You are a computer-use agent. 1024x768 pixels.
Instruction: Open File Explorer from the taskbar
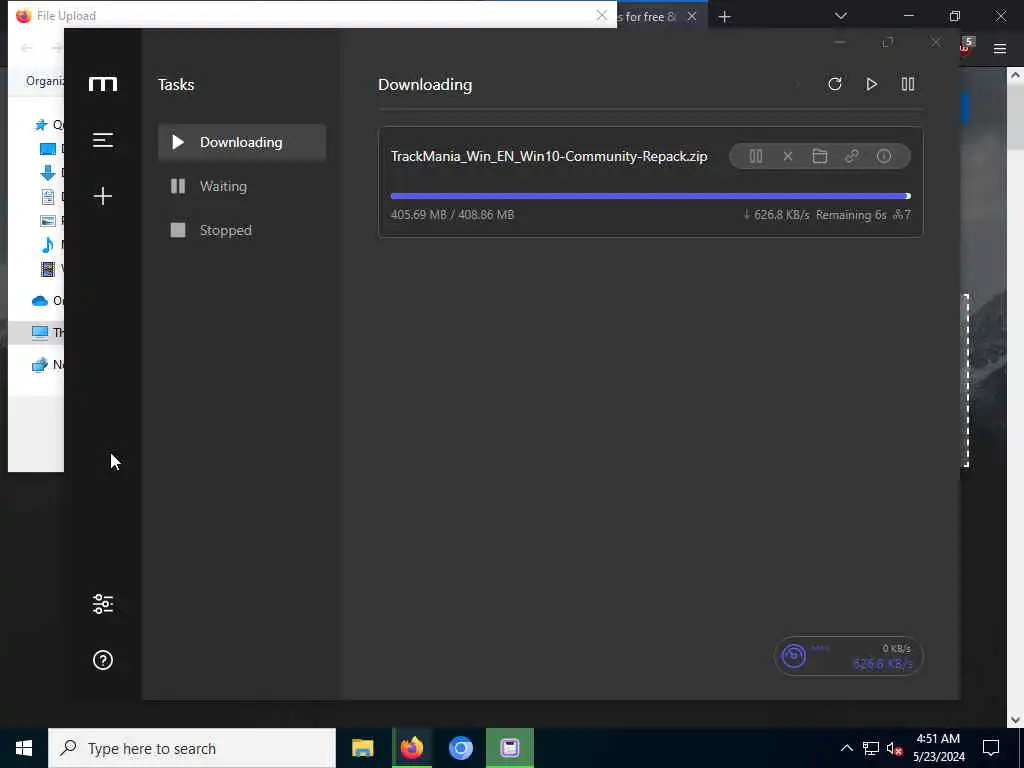[x=362, y=748]
